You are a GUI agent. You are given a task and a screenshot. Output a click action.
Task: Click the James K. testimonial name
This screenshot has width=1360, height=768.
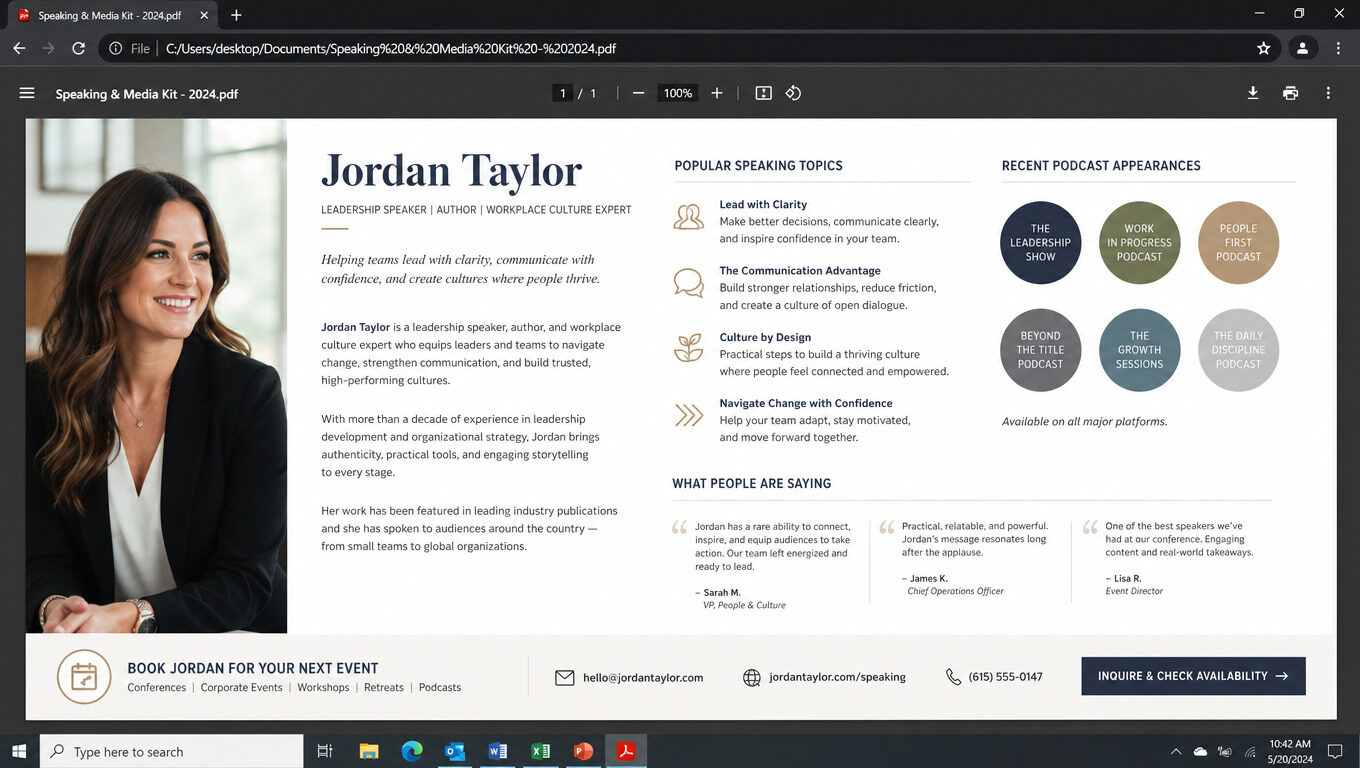[928, 579]
